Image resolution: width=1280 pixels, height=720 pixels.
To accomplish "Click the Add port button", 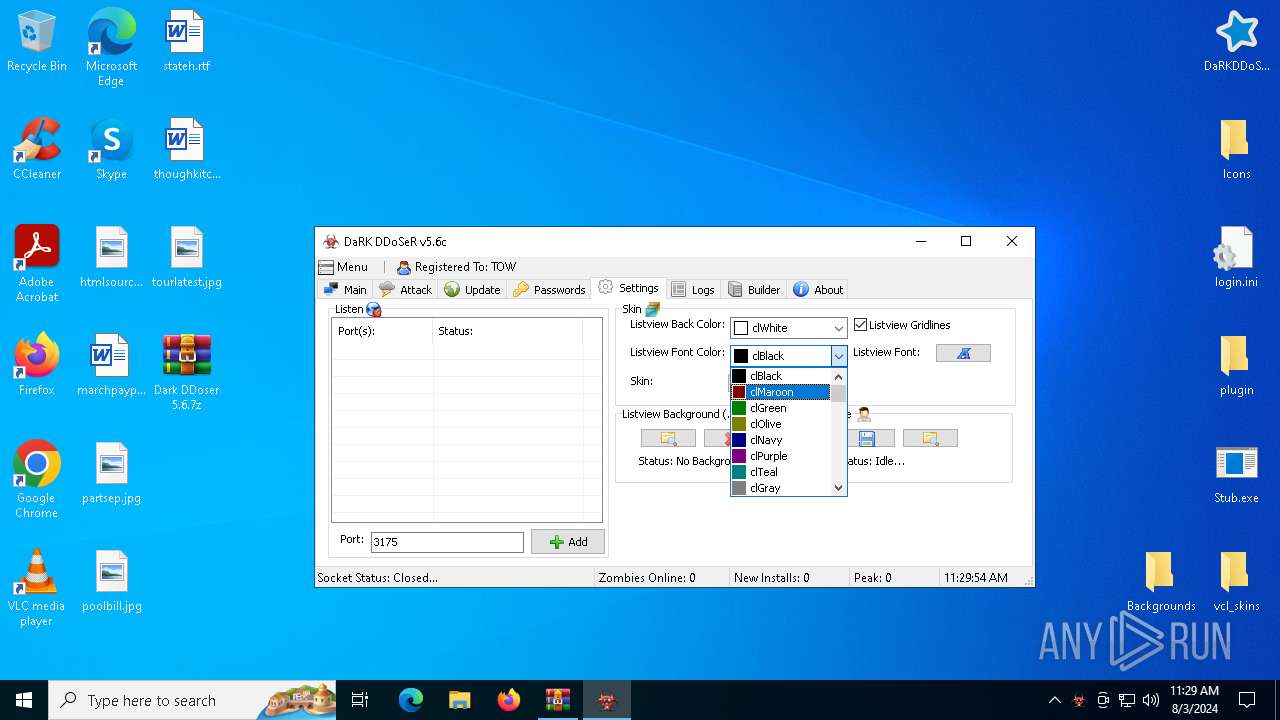I will (x=568, y=542).
